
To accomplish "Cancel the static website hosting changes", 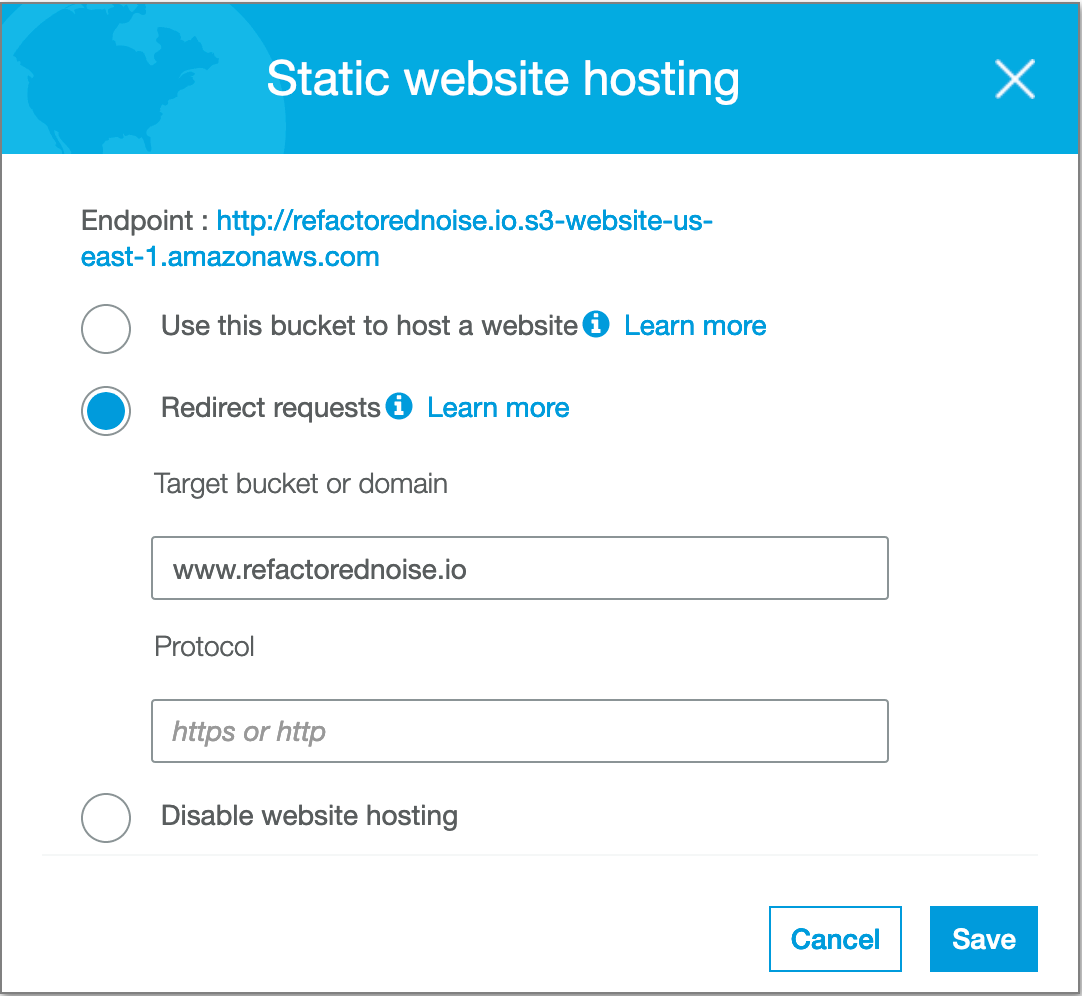I will [835, 938].
